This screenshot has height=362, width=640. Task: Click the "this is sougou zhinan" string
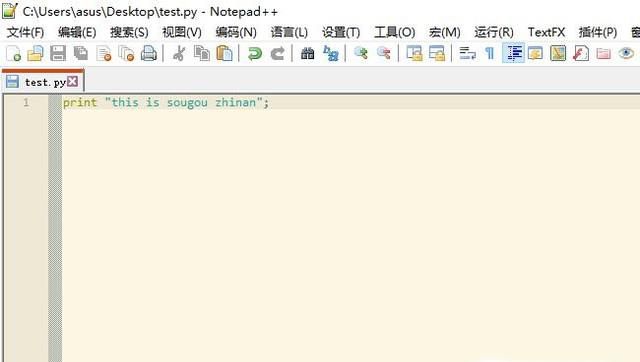(x=184, y=102)
